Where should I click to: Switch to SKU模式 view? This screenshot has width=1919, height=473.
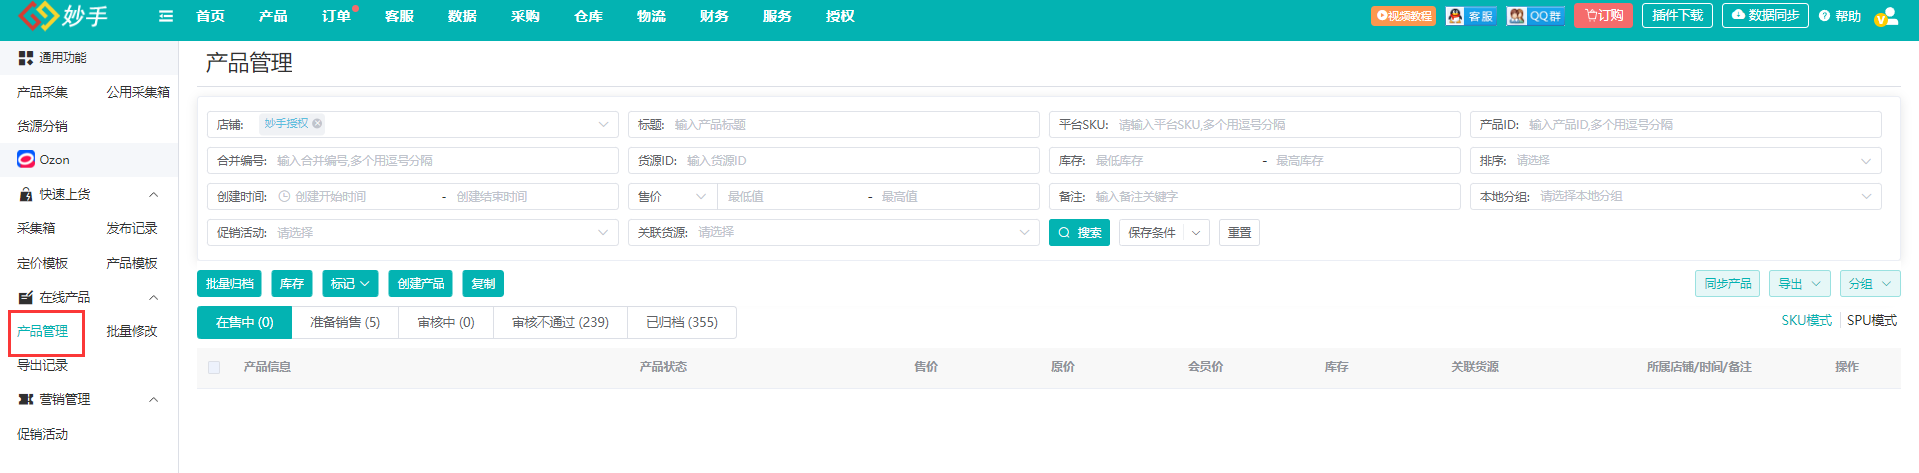coord(1806,320)
